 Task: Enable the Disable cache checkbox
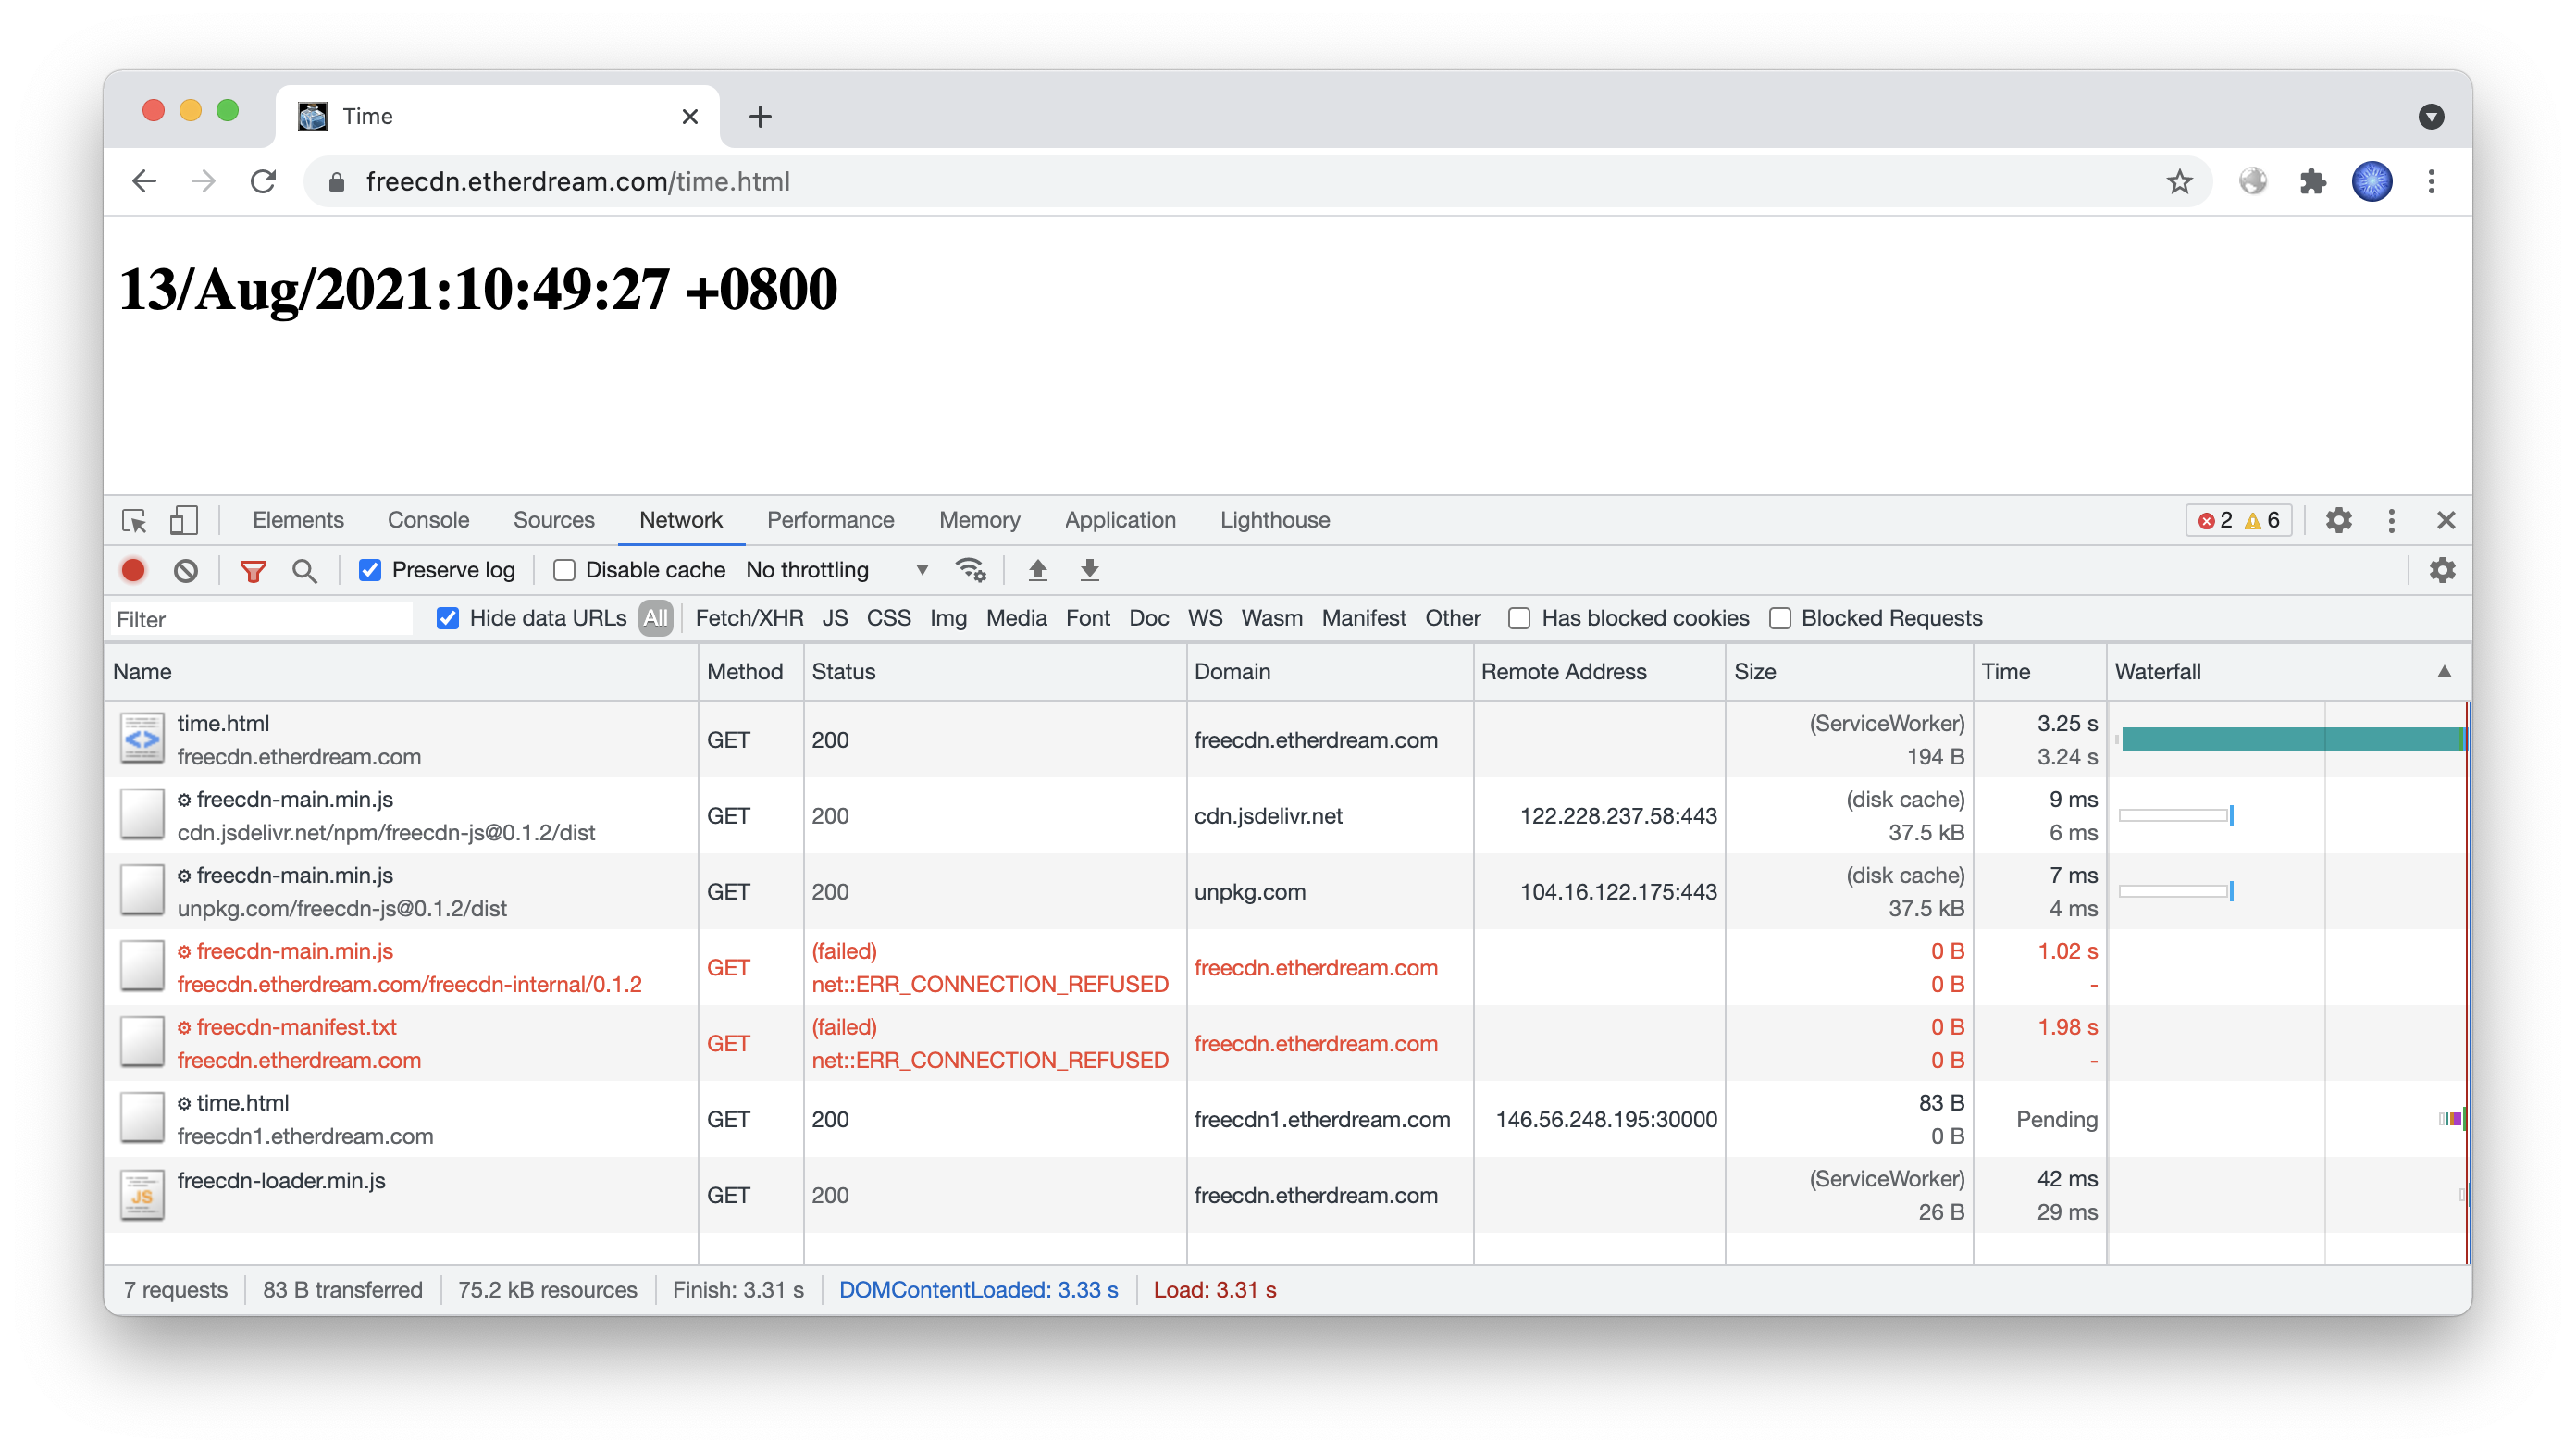point(561,570)
